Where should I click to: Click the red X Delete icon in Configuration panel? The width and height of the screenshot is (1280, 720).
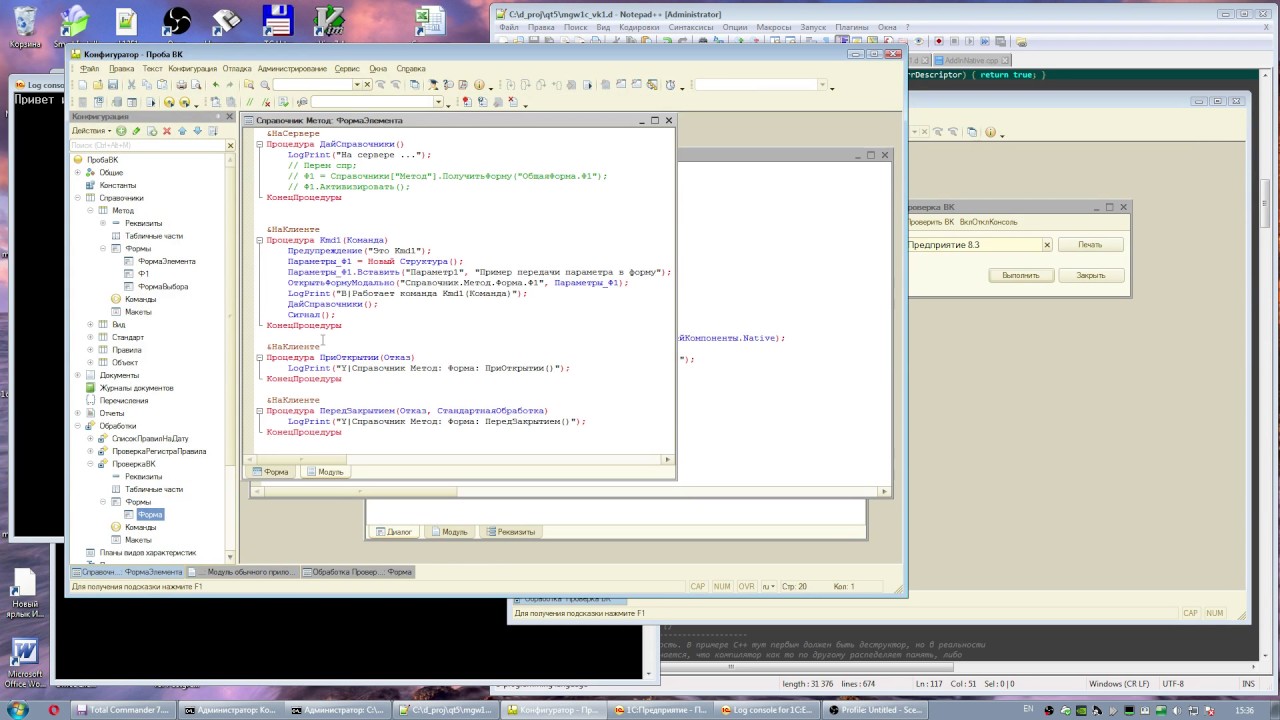coord(167,131)
